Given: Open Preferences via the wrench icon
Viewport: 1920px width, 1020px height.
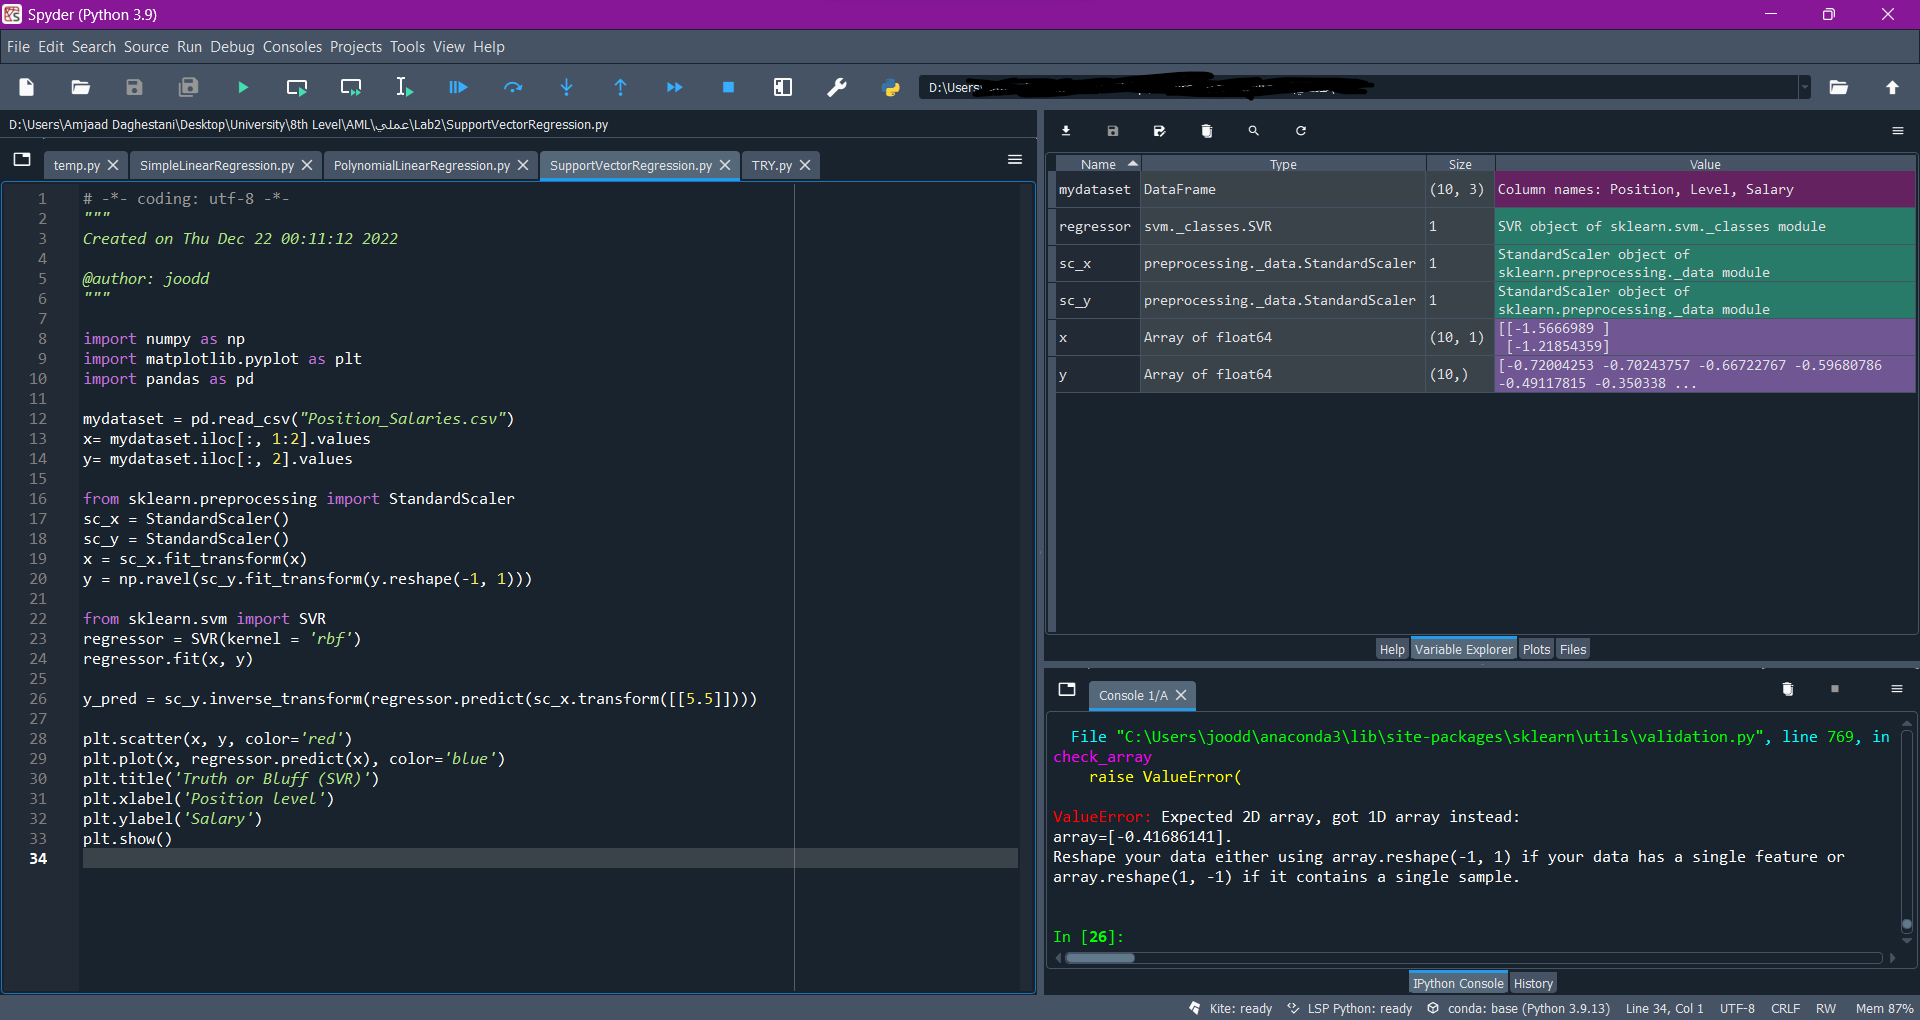Looking at the screenshot, I should pyautogui.click(x=837, y=88).
